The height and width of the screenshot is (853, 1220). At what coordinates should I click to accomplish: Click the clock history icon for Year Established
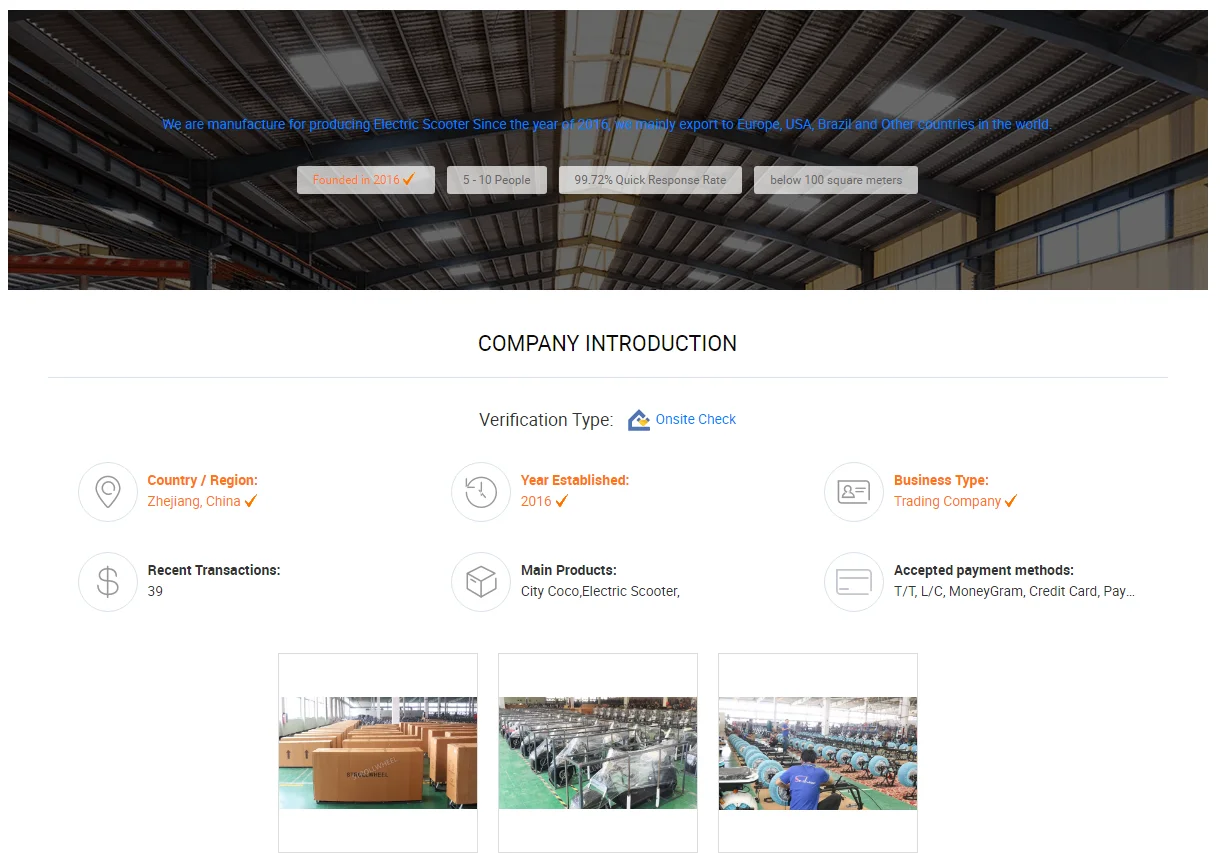click(481, 492)
